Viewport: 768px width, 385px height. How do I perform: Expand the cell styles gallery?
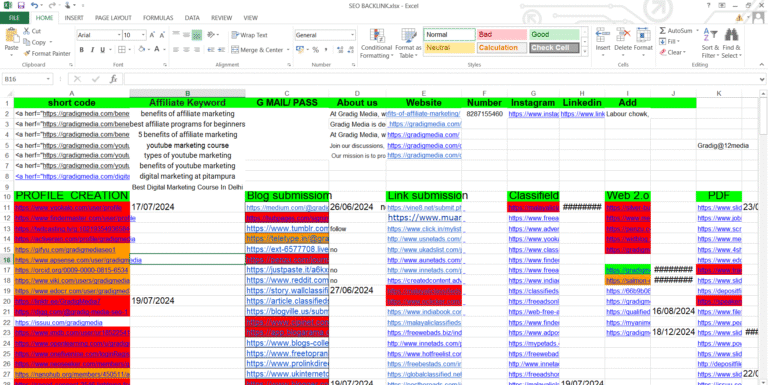[584, 51]
